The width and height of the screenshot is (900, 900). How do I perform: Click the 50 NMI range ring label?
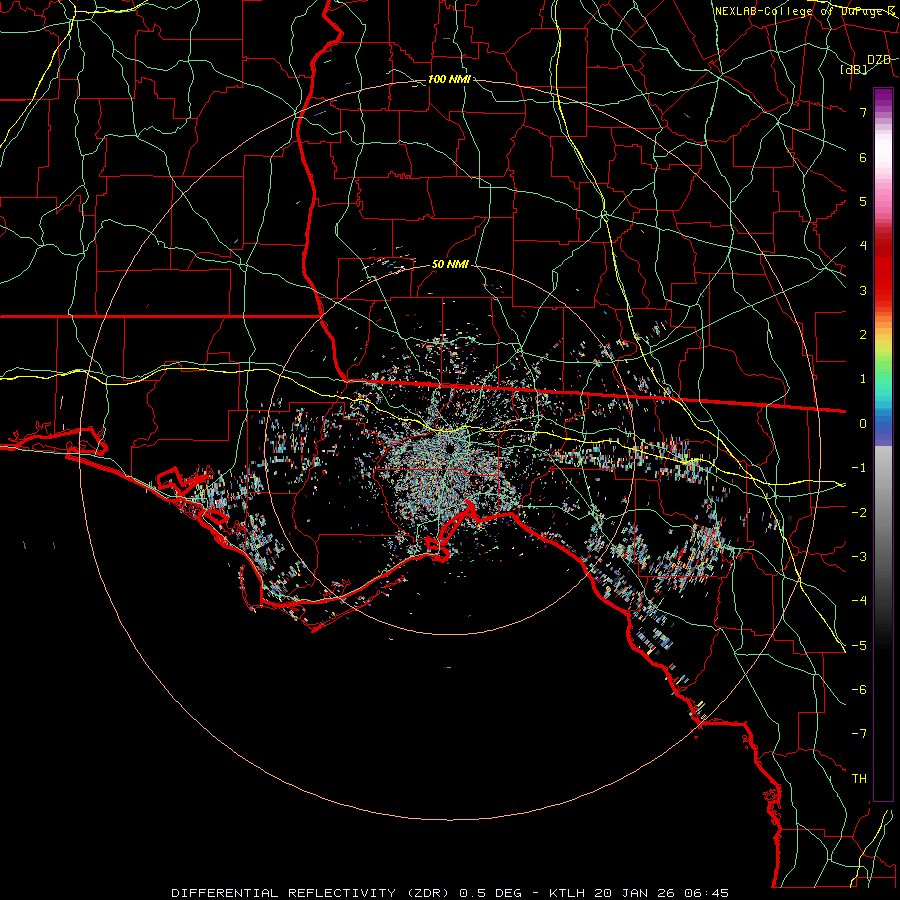450,264
